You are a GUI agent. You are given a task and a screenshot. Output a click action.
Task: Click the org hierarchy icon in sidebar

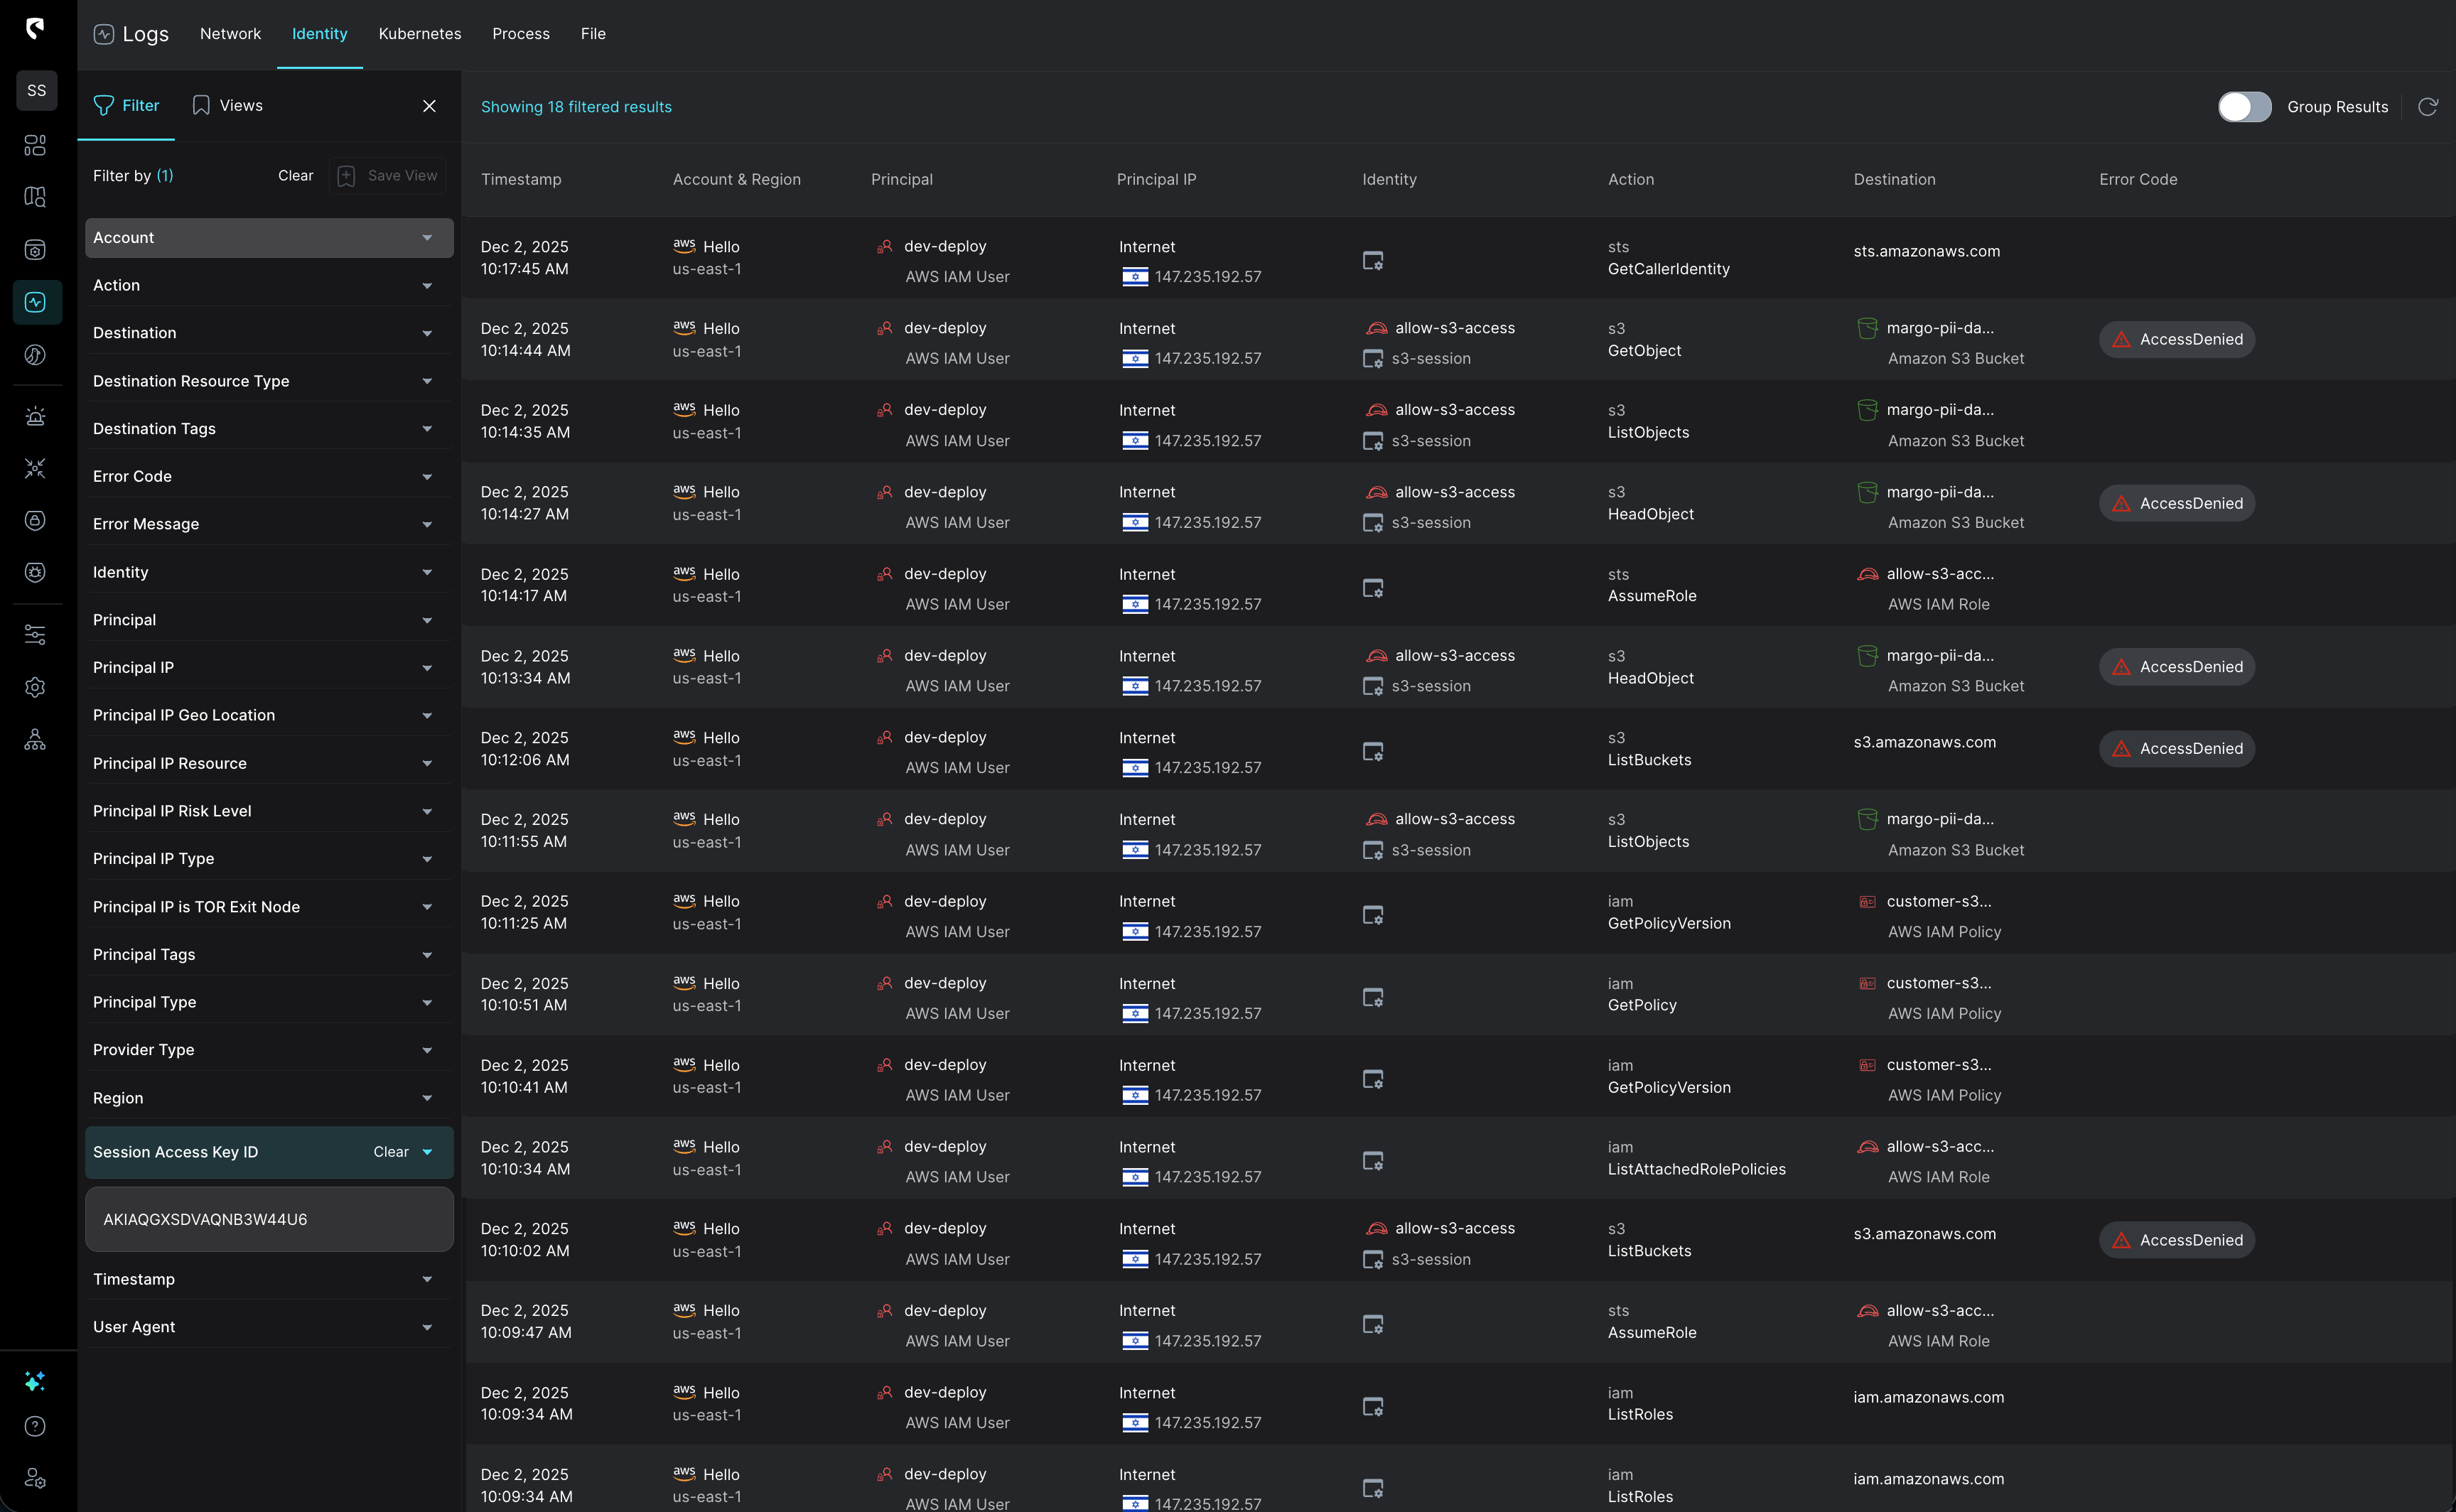pyautogui.click(x=35, y=739)
